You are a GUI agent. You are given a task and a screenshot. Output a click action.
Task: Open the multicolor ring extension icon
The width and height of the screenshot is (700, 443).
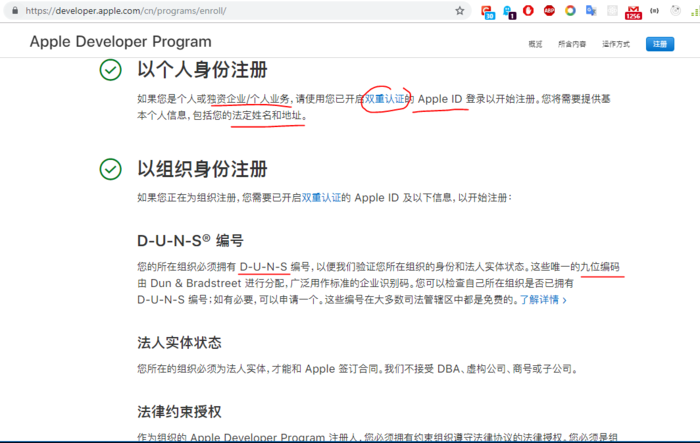(570, 10)
